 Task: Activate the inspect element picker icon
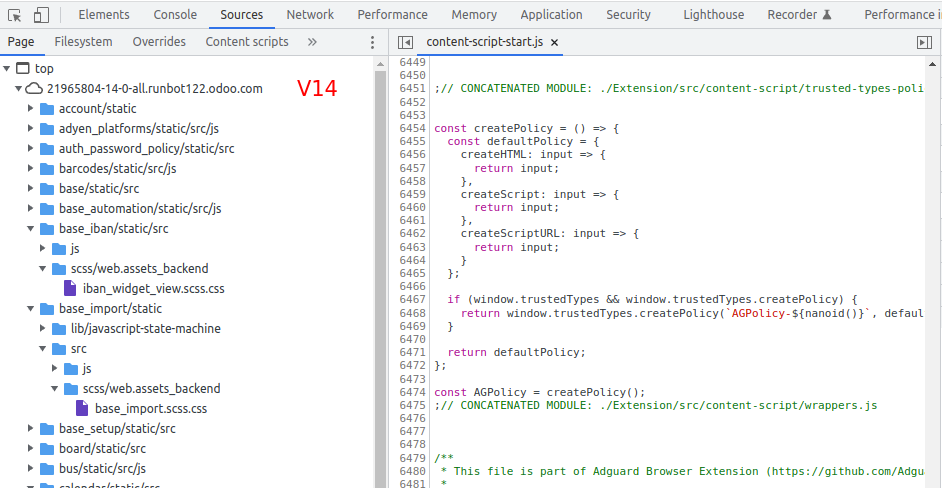(14, 15)
